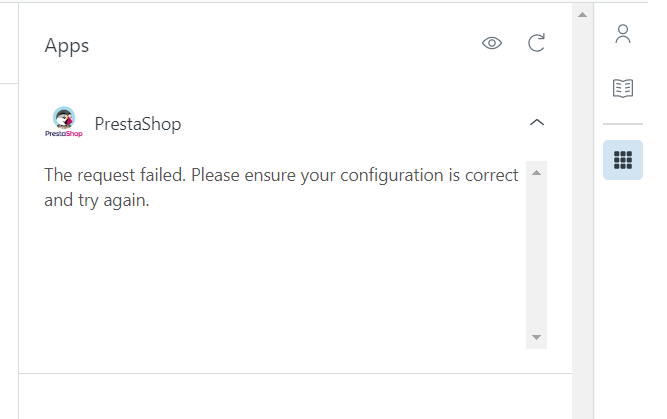
Task: Click the divider line in right sidebar
Action: (623, 125)
